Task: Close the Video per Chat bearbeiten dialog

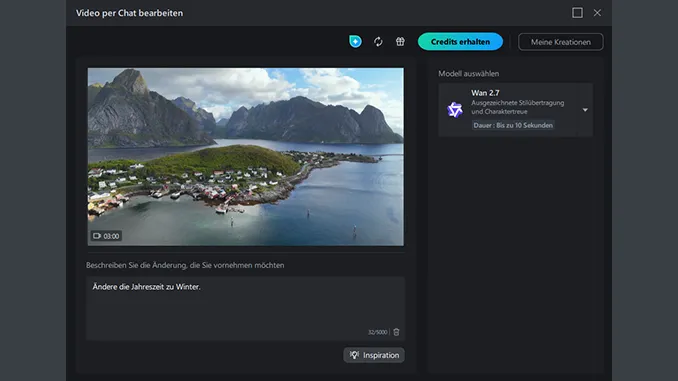Action: click(597, 13)
